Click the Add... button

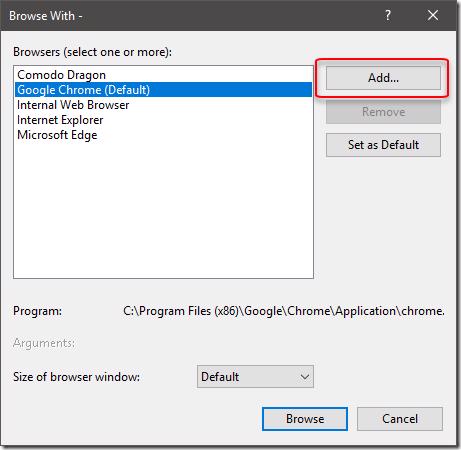click(x=383, y=78)
